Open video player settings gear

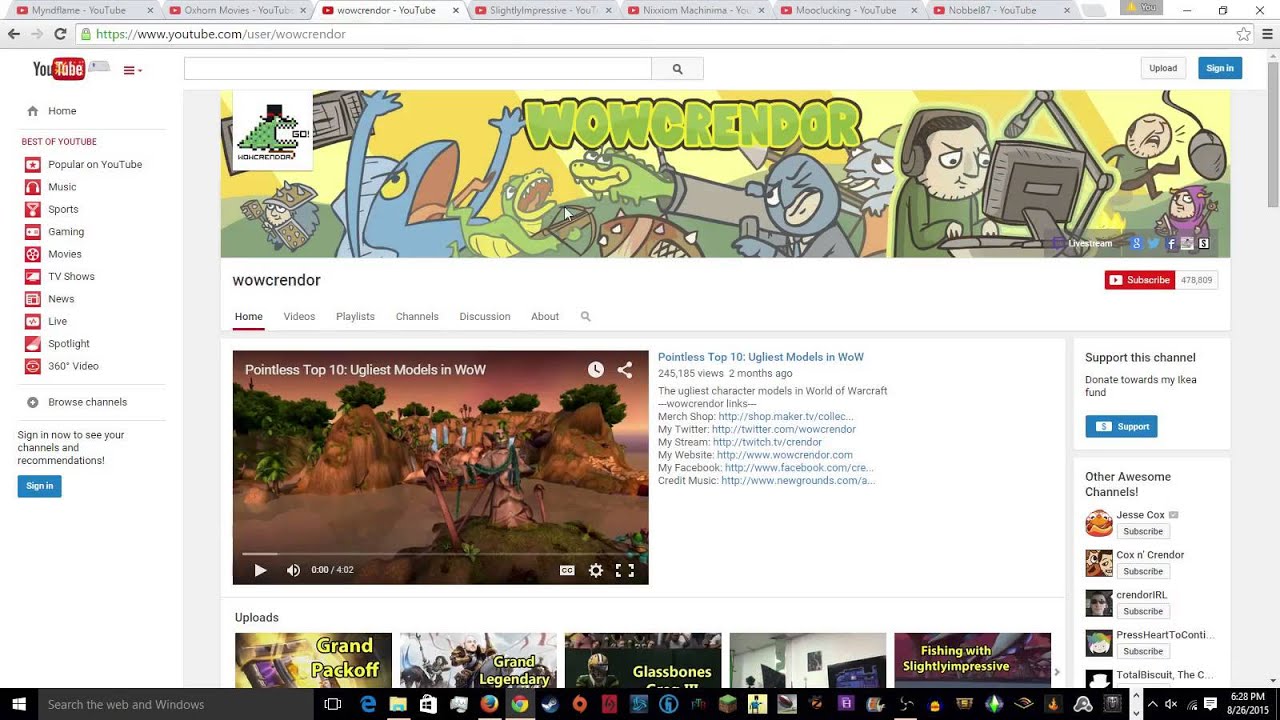596,570
